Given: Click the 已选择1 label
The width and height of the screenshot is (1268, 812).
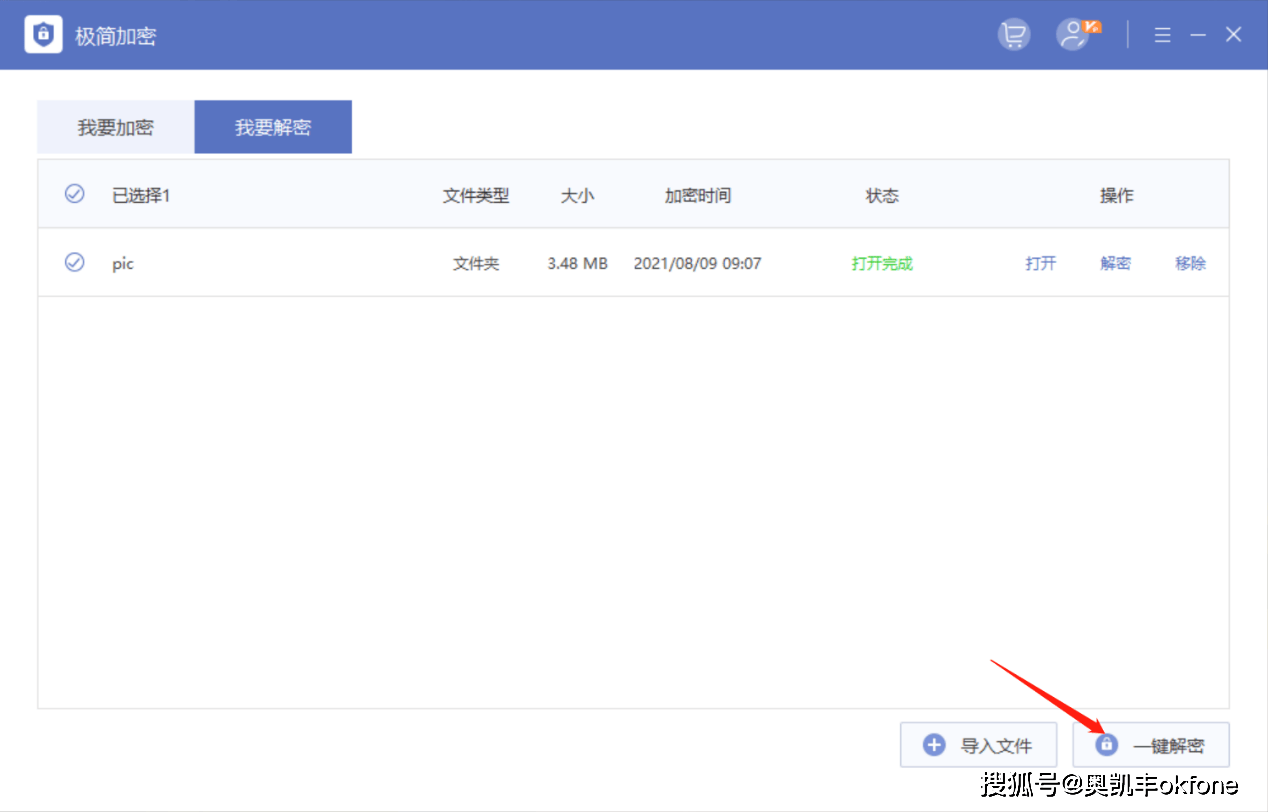Looking at the screenshot, I should (141, 195).
